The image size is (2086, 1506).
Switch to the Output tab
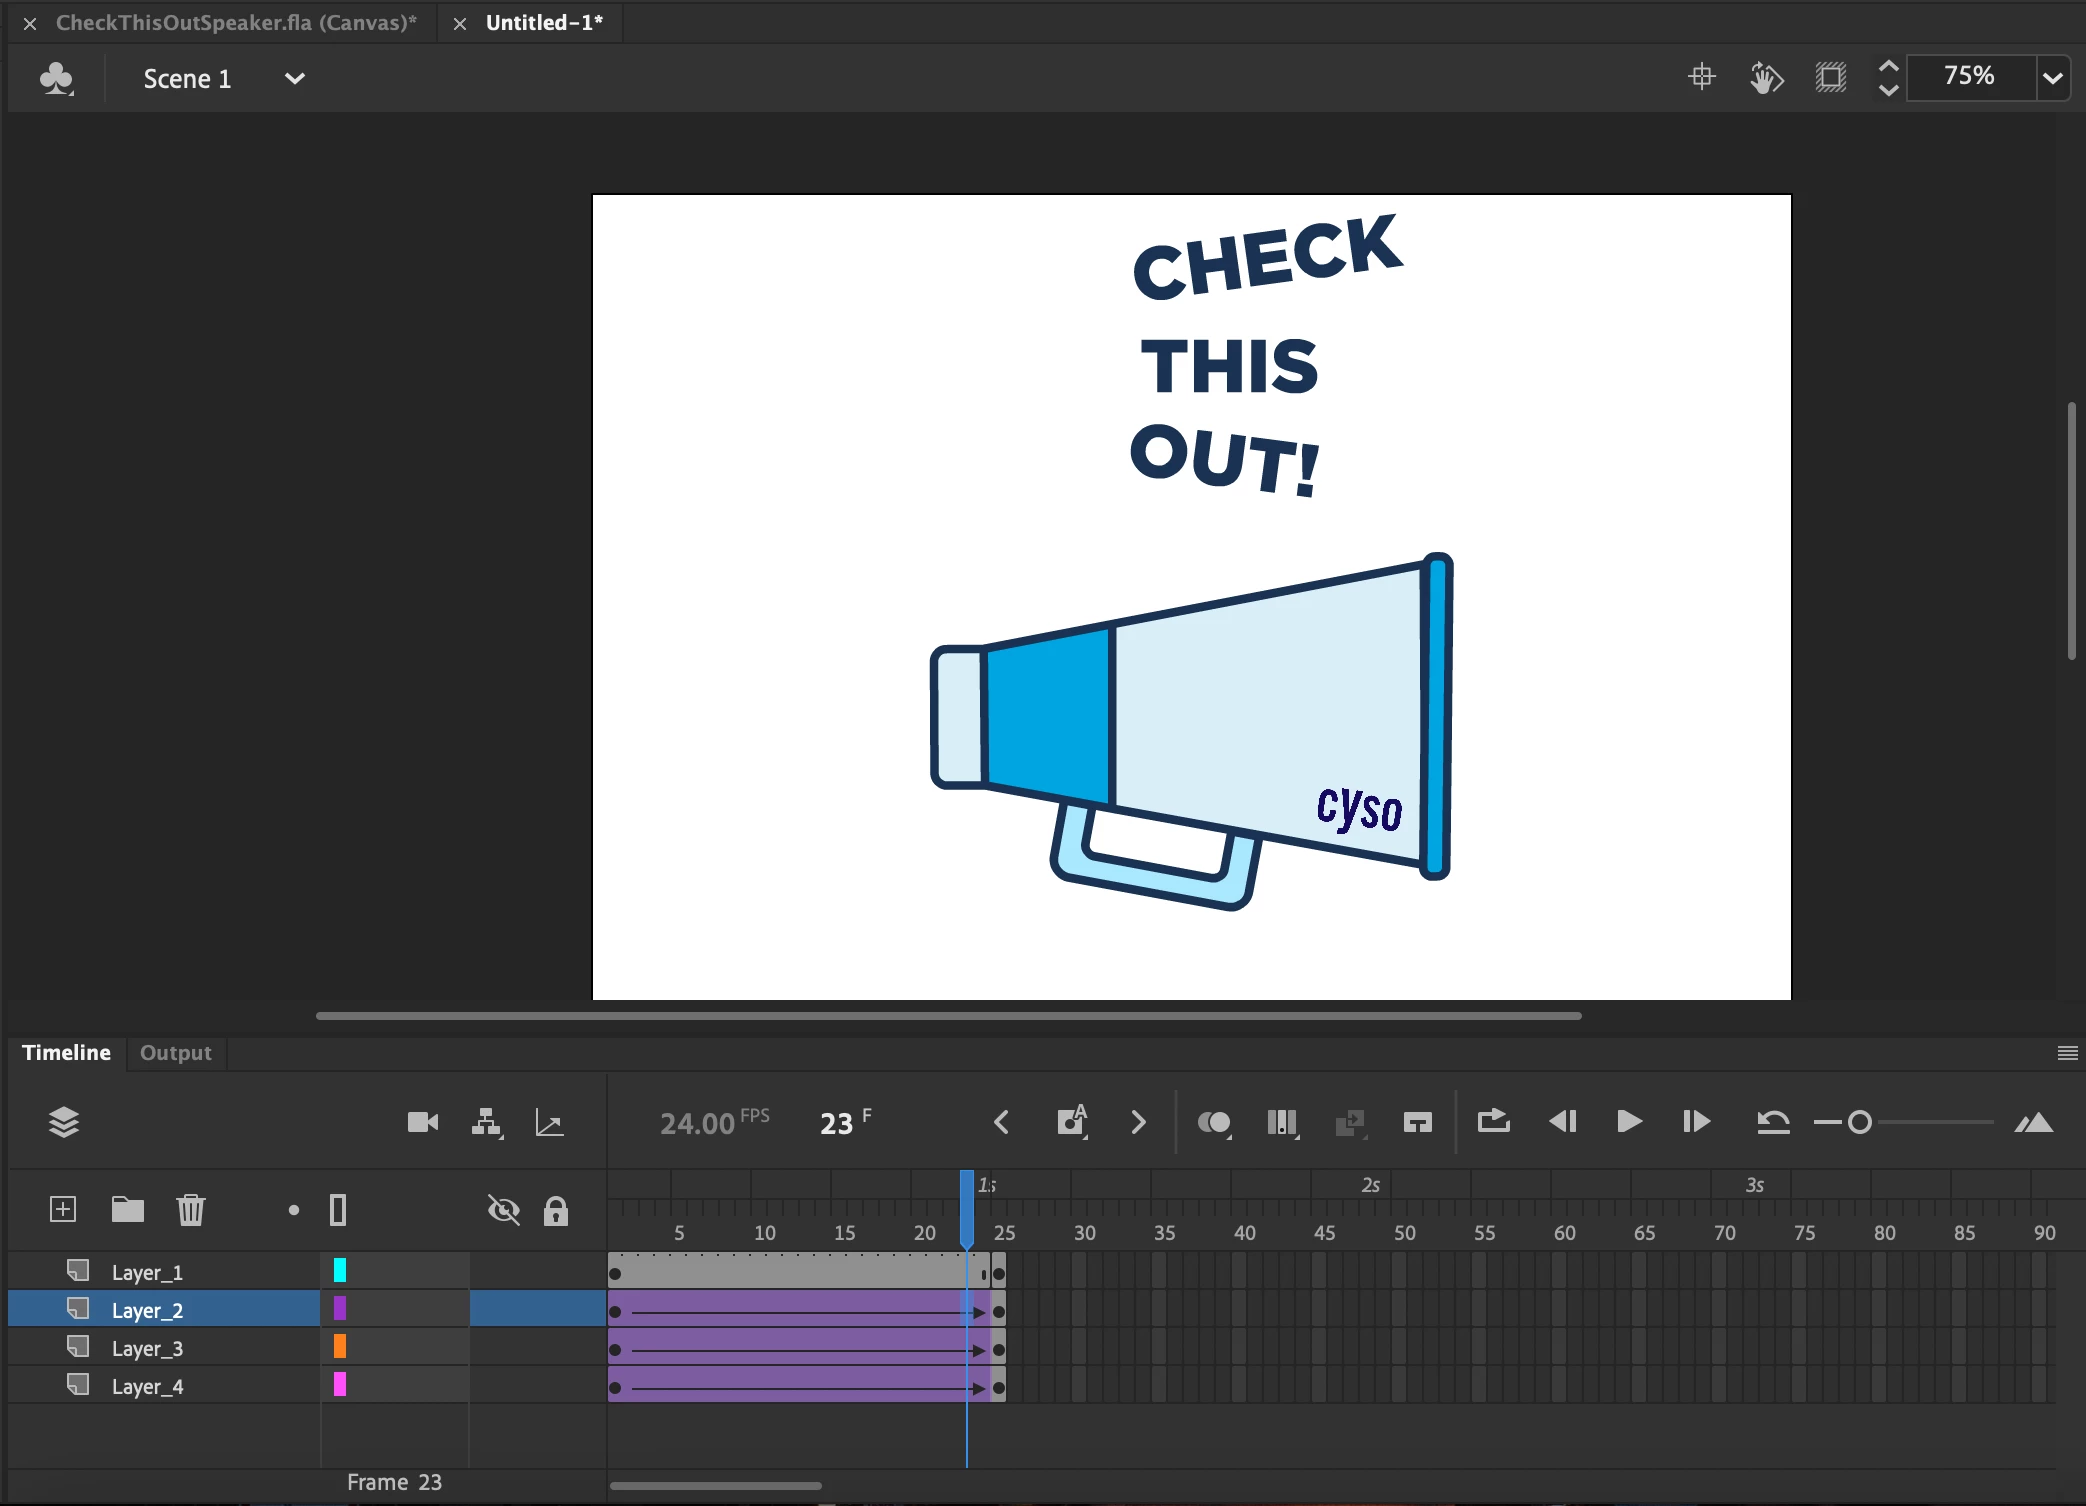(176, 1053)
